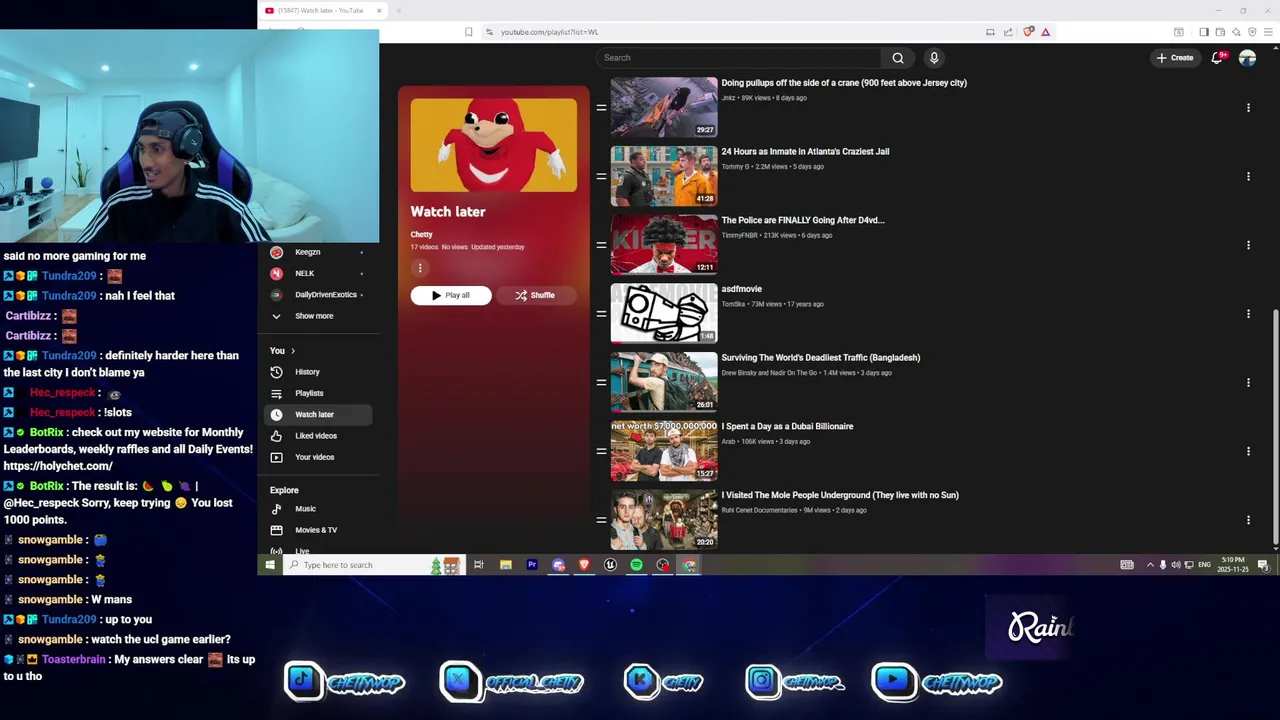Open Dubai Billionaire video thumbnail

(664, 451)
